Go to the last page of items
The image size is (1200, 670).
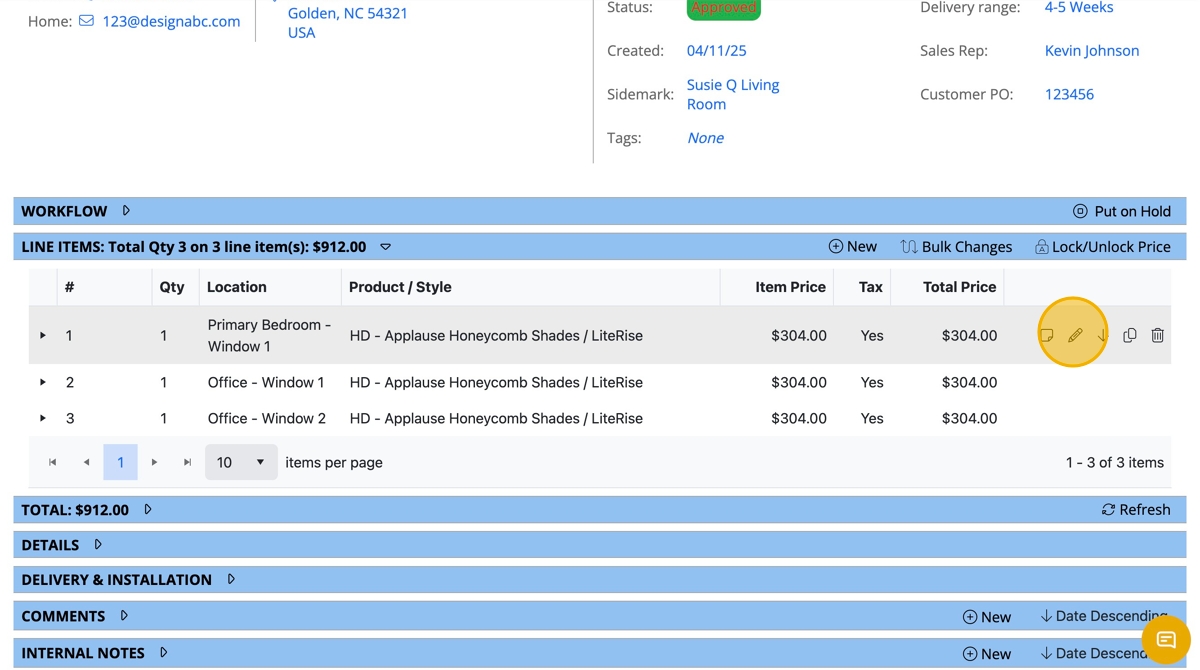coord(187,462)
